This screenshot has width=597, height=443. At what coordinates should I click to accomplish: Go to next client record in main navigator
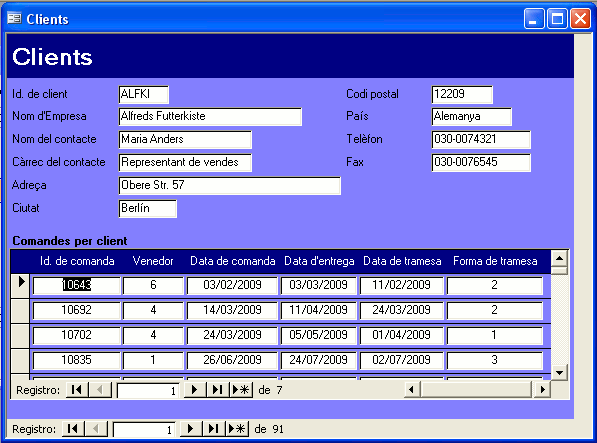click(x=190, y=429)
